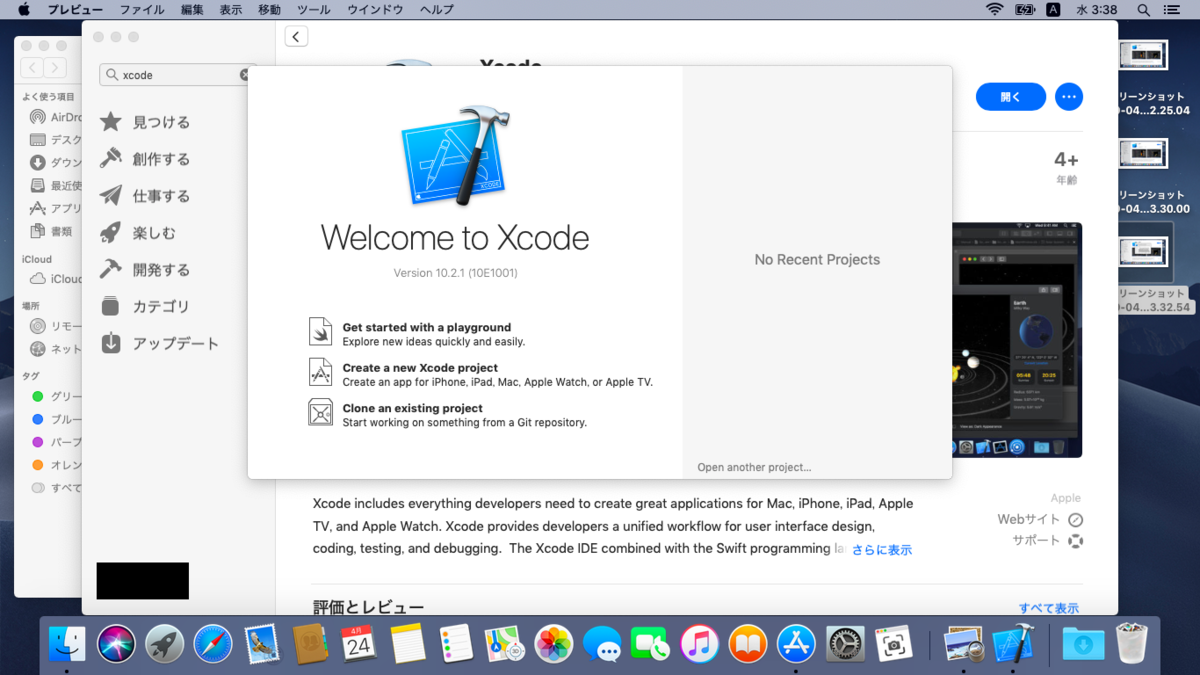The width and height of the screenshot is (1200, 675).
Task: Select the purple tag in Finder sidebar
Action: click(57, 442)
